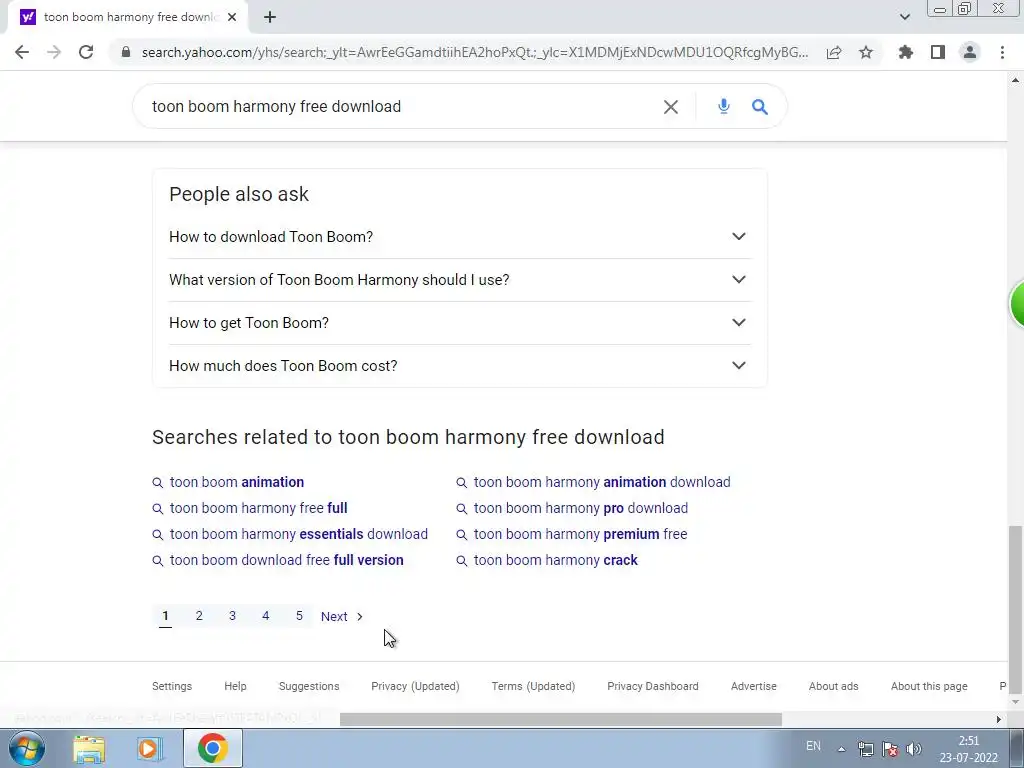Close the toon boom harmony tab
The image size is (1024, 768).
tap(232, 17)
